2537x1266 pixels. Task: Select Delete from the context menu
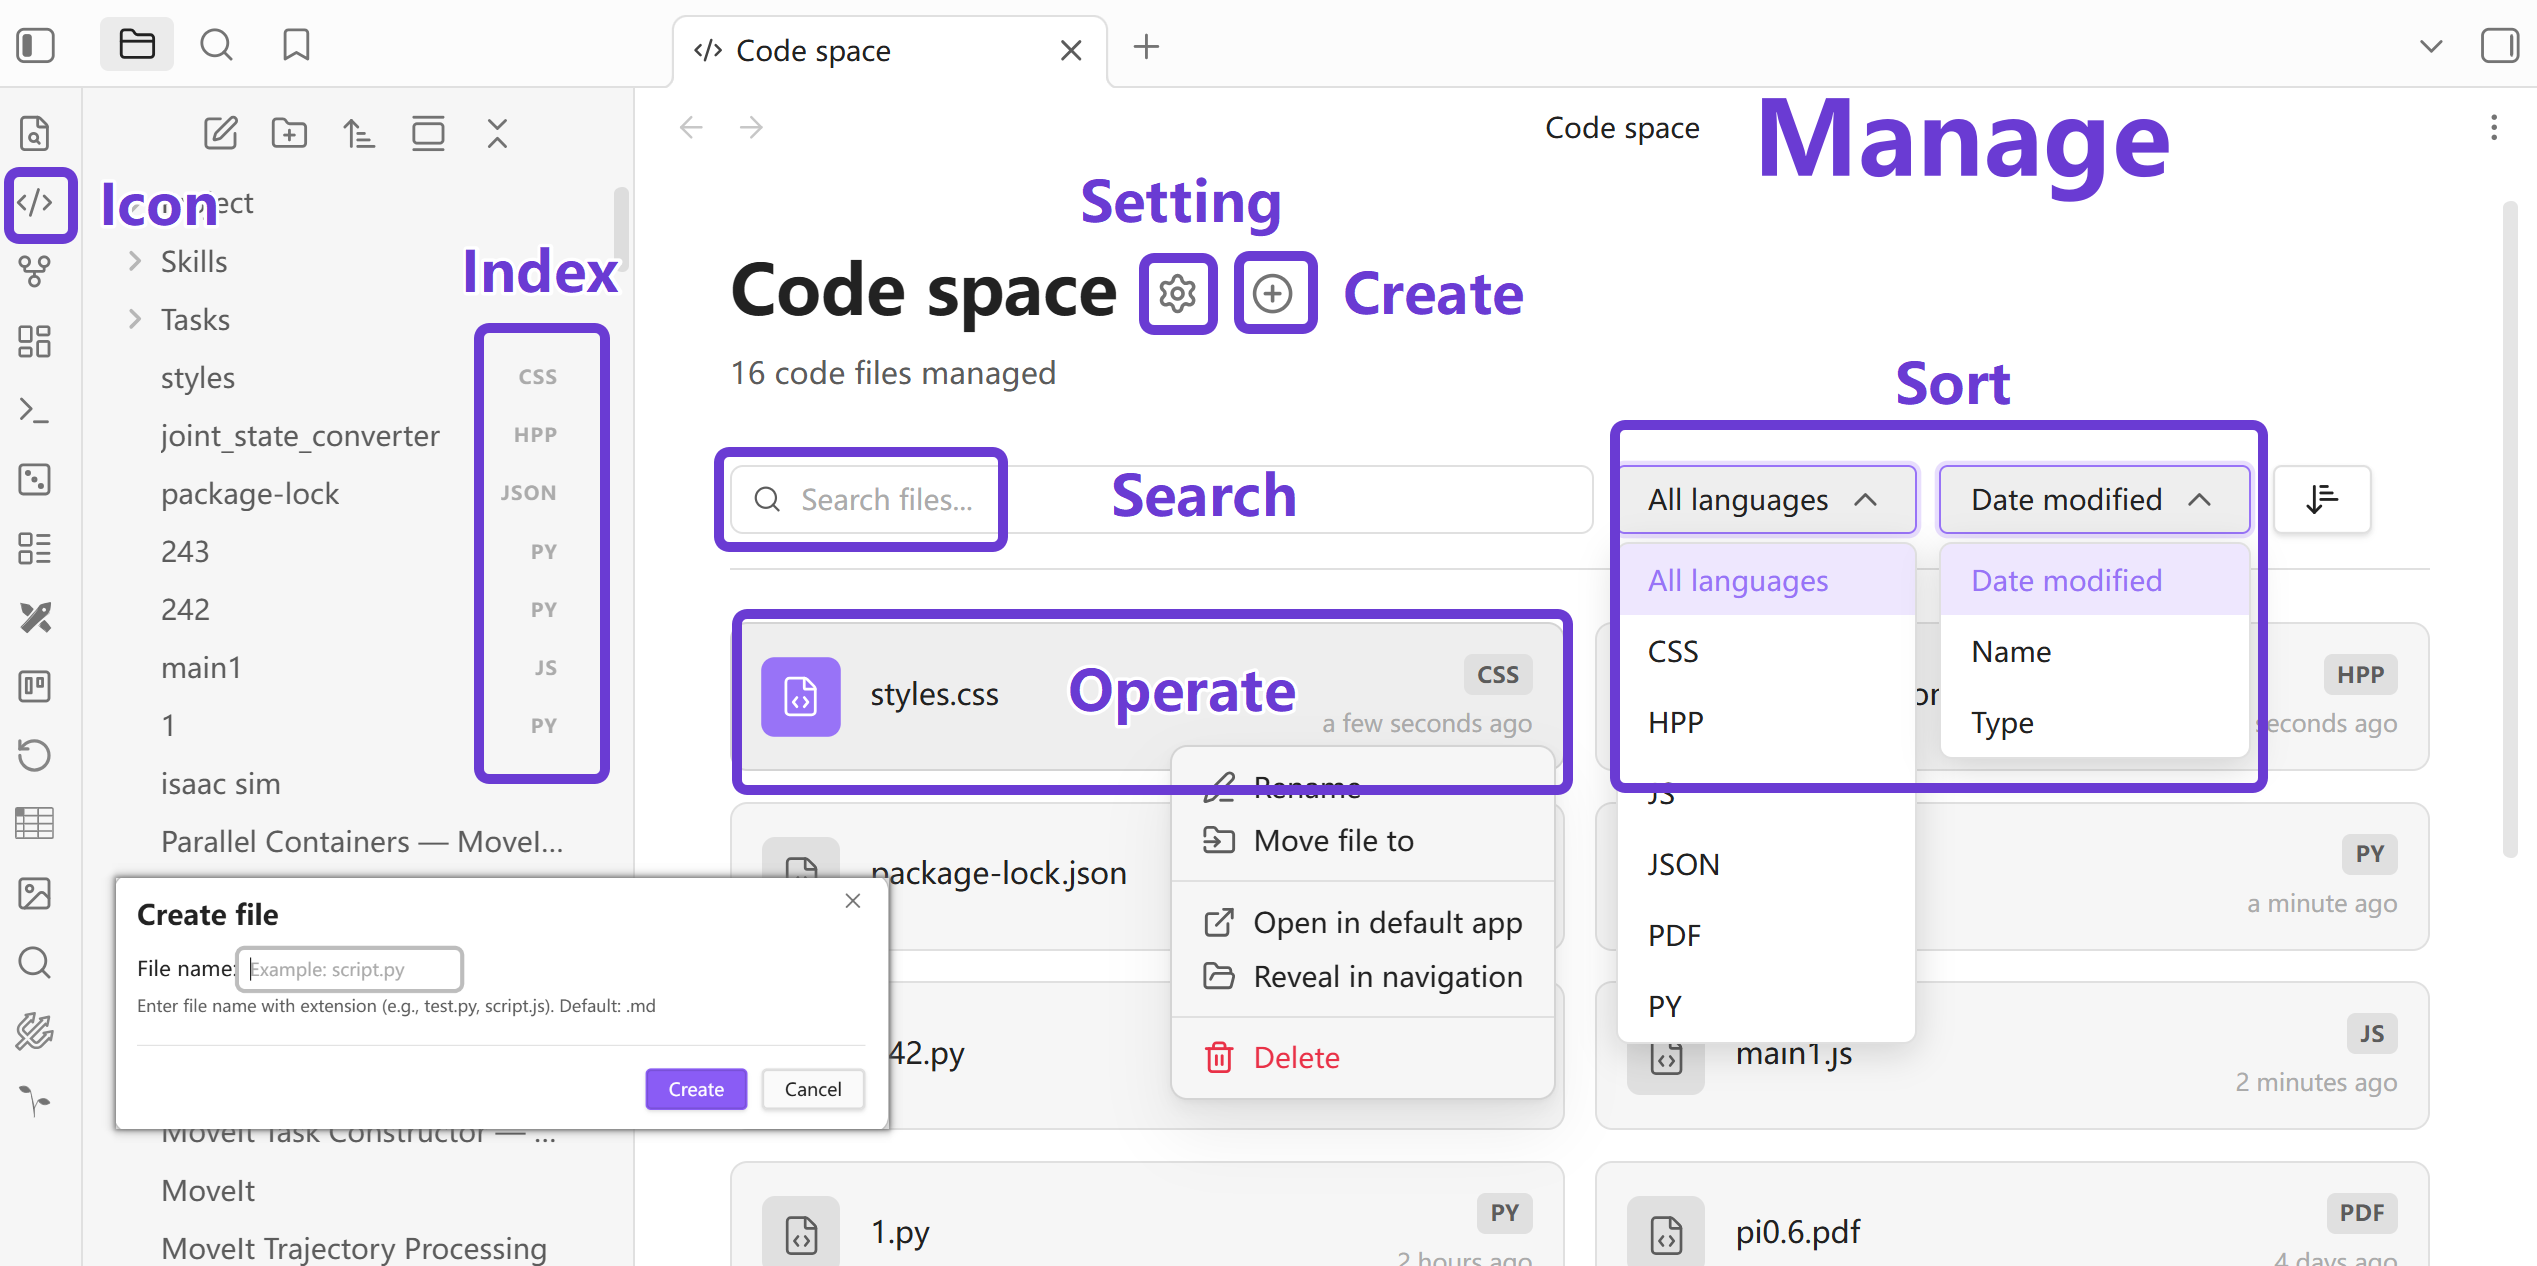tap(1296, 1057)
